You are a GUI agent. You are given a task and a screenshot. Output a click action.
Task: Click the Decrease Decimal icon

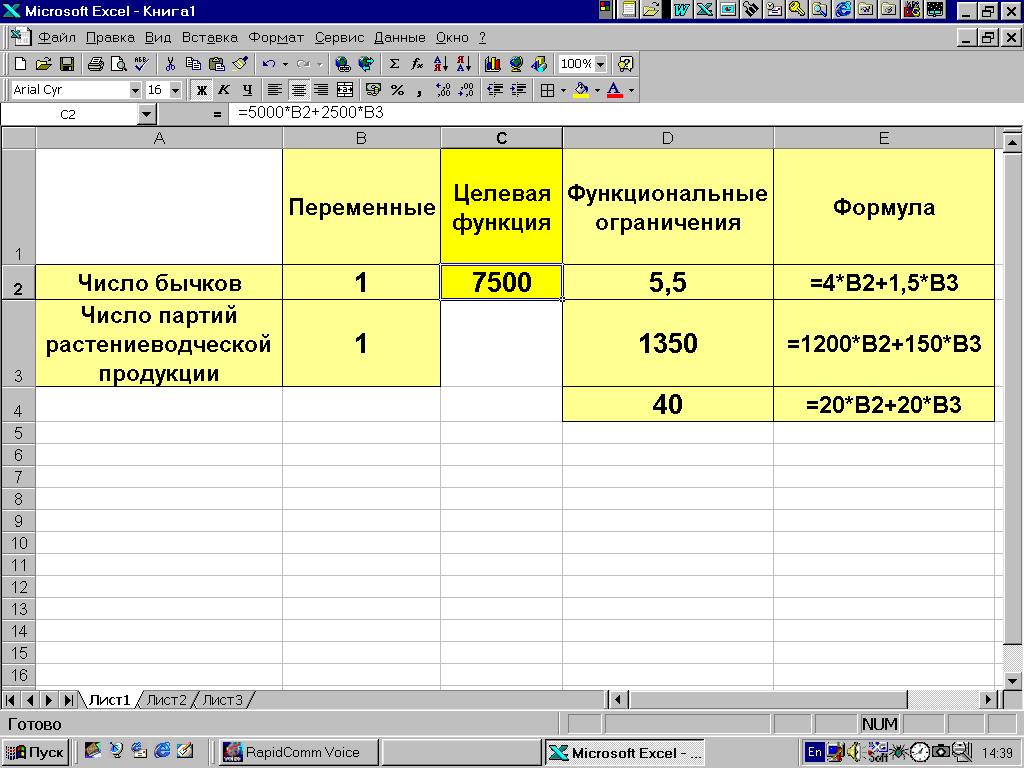tap(466, 90)
